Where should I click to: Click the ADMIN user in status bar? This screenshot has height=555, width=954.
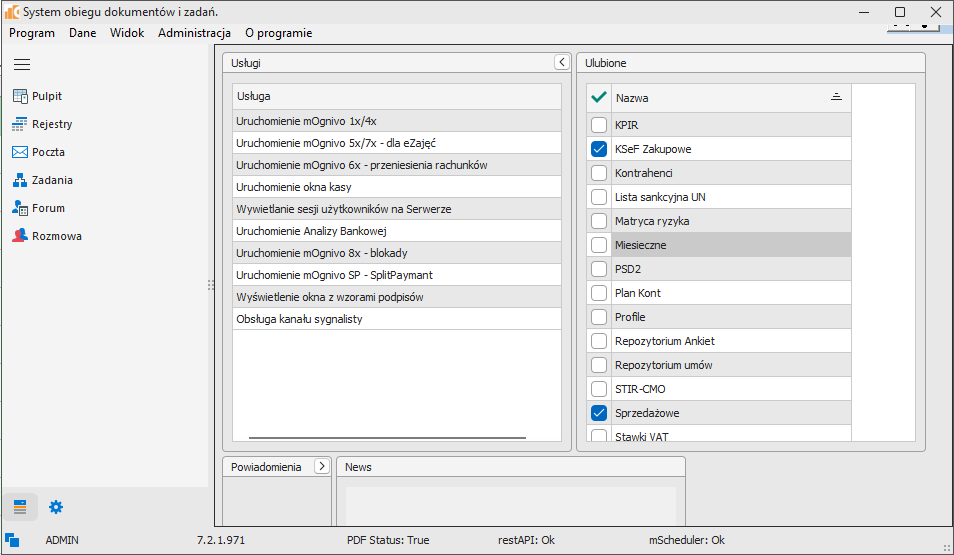(x=62, y=540)
